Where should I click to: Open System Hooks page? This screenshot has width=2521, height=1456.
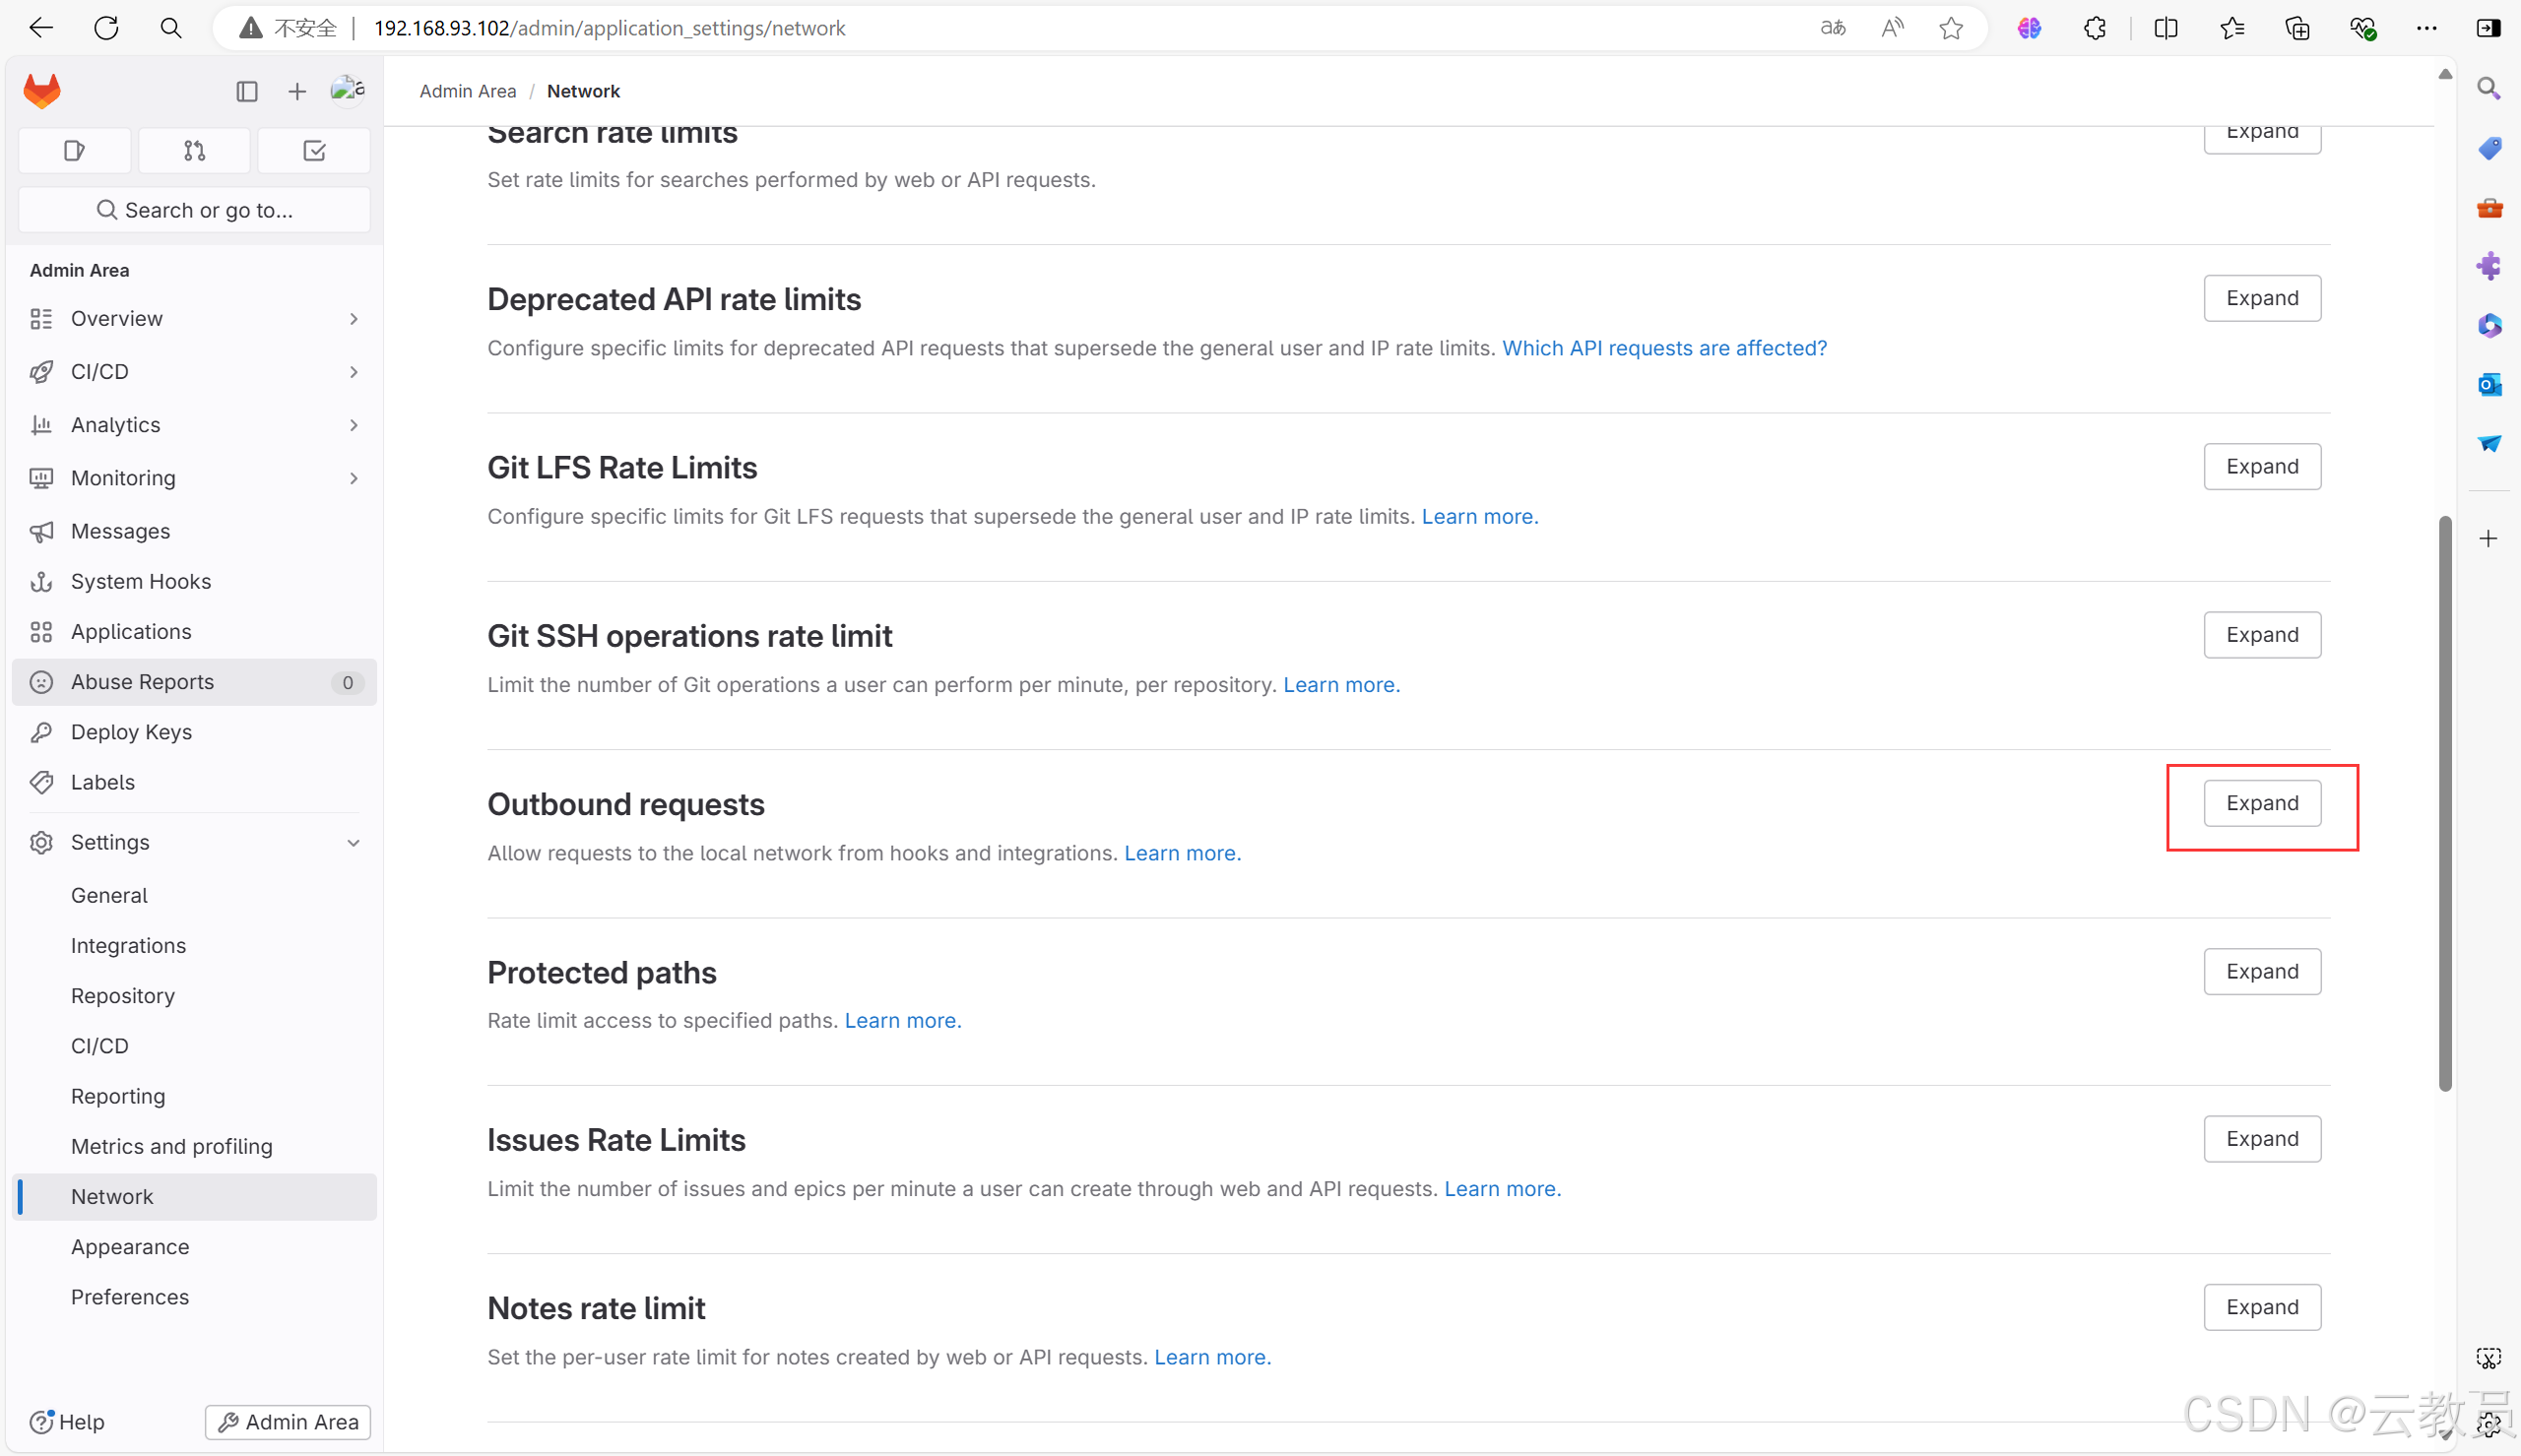click(194, 581)
